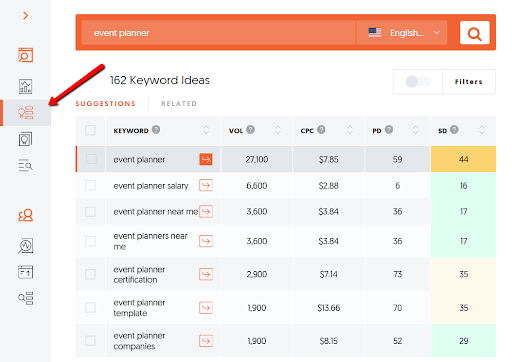This screenshot has width=512, height=362.
Task: Click the arrow icon beside 'event planner' keyword
Action: point(206,159)
